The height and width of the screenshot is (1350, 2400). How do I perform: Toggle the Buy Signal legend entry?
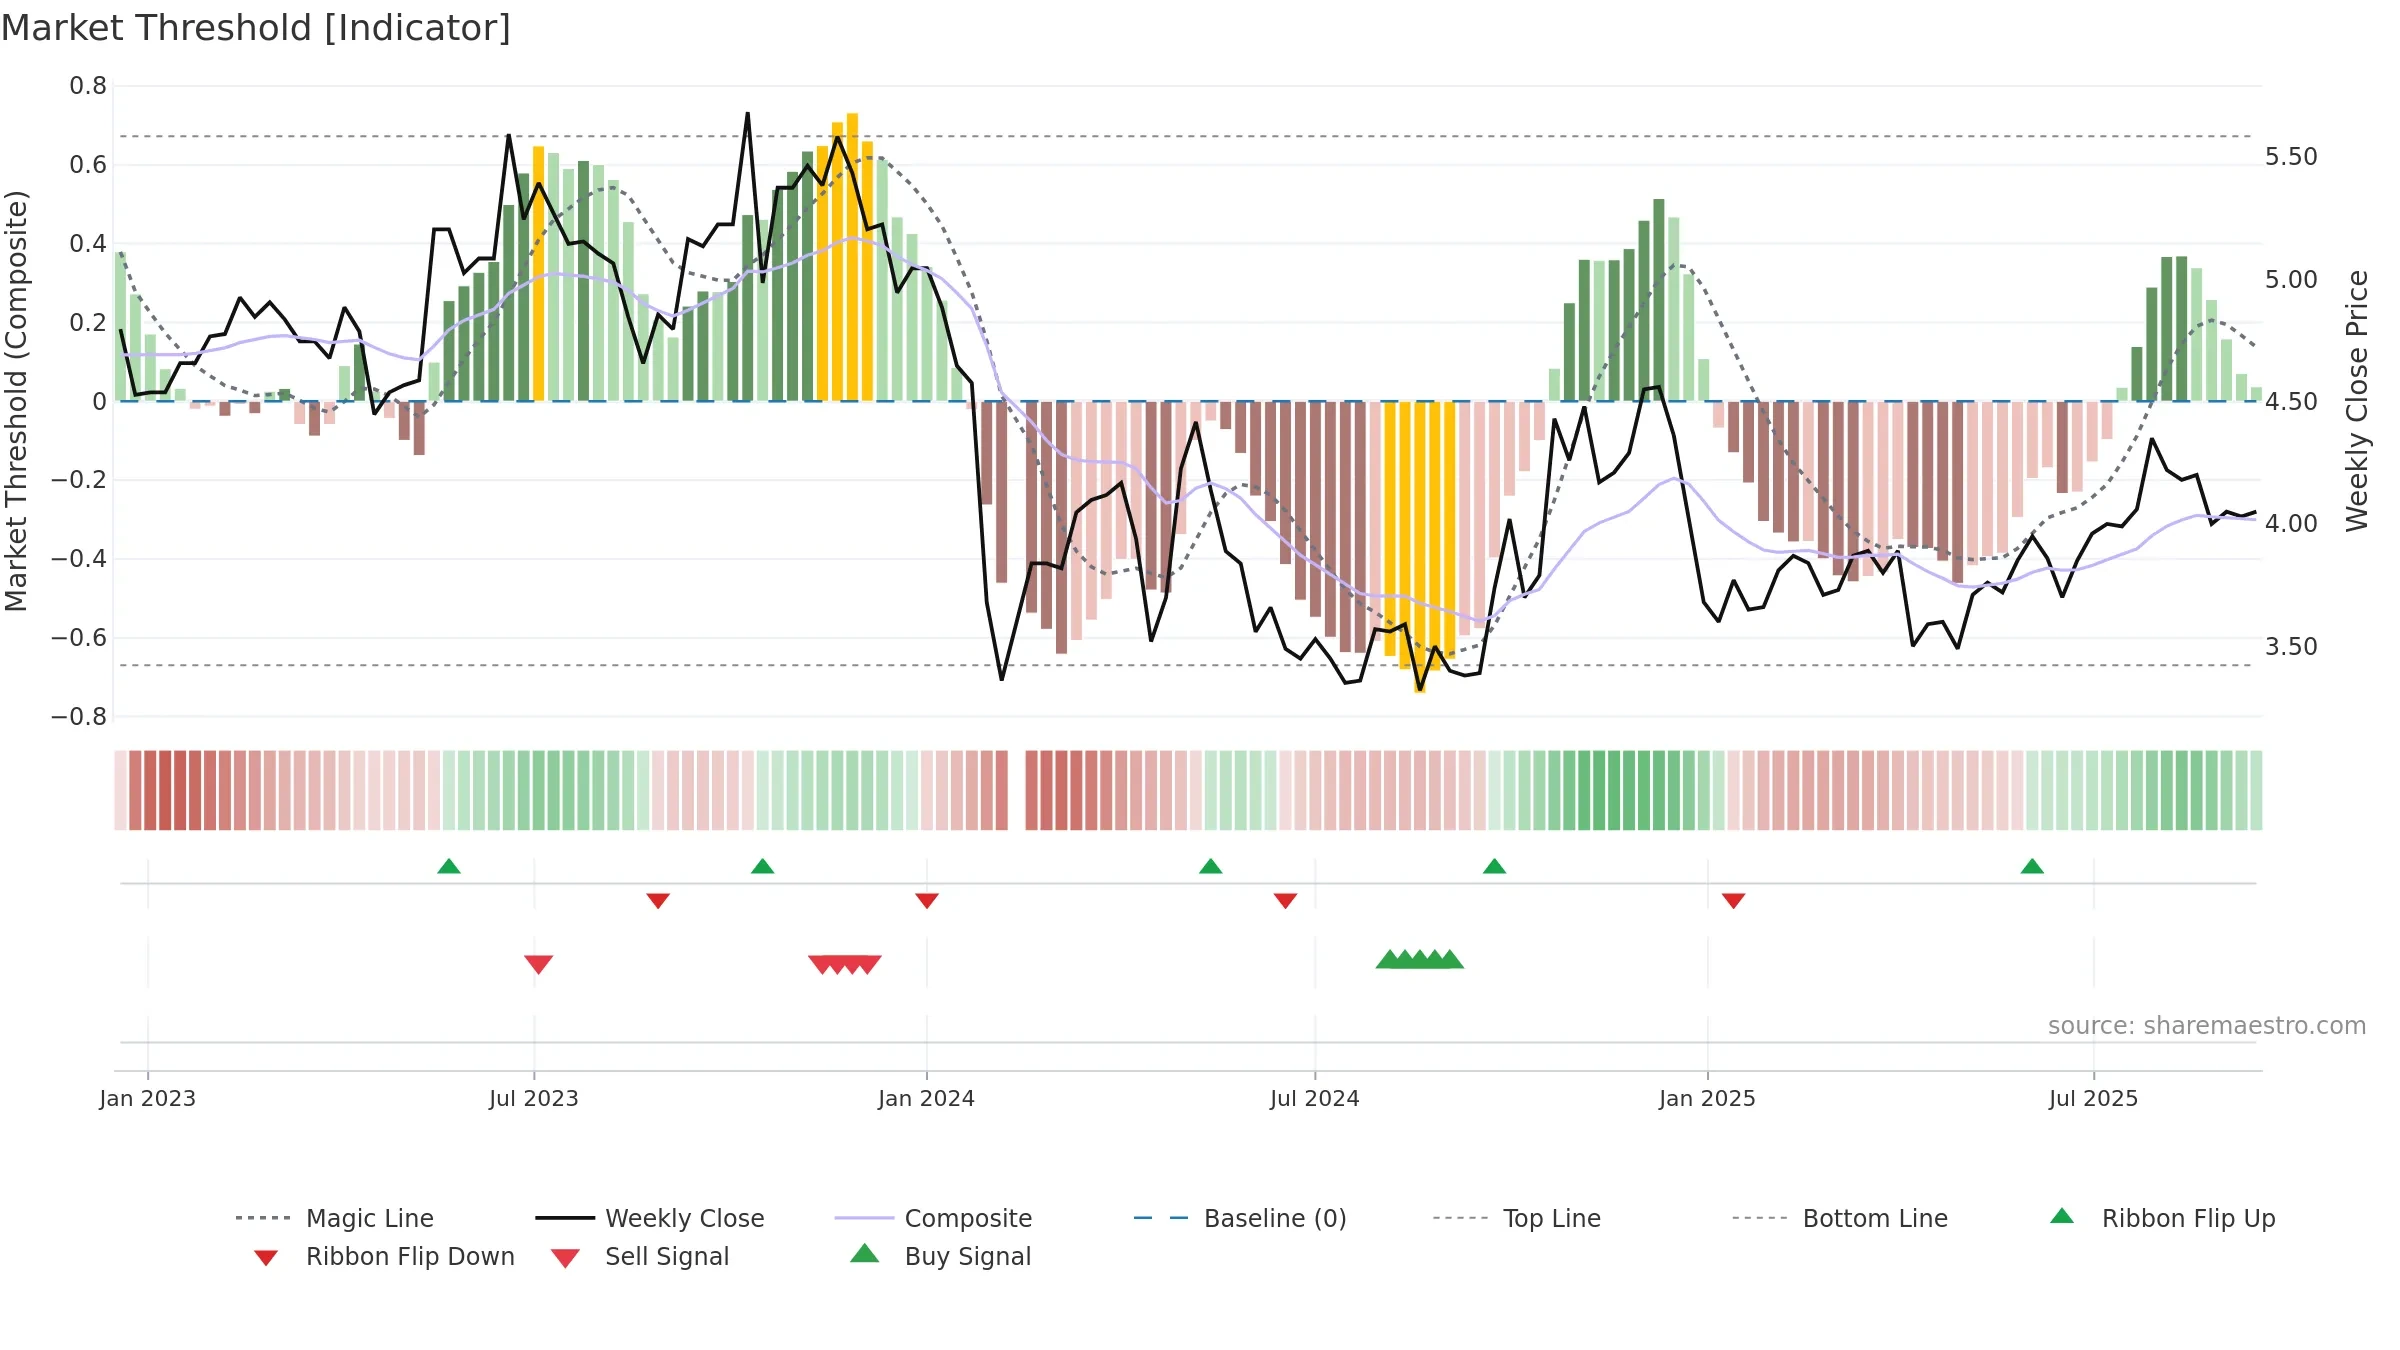pos(940,1256)
